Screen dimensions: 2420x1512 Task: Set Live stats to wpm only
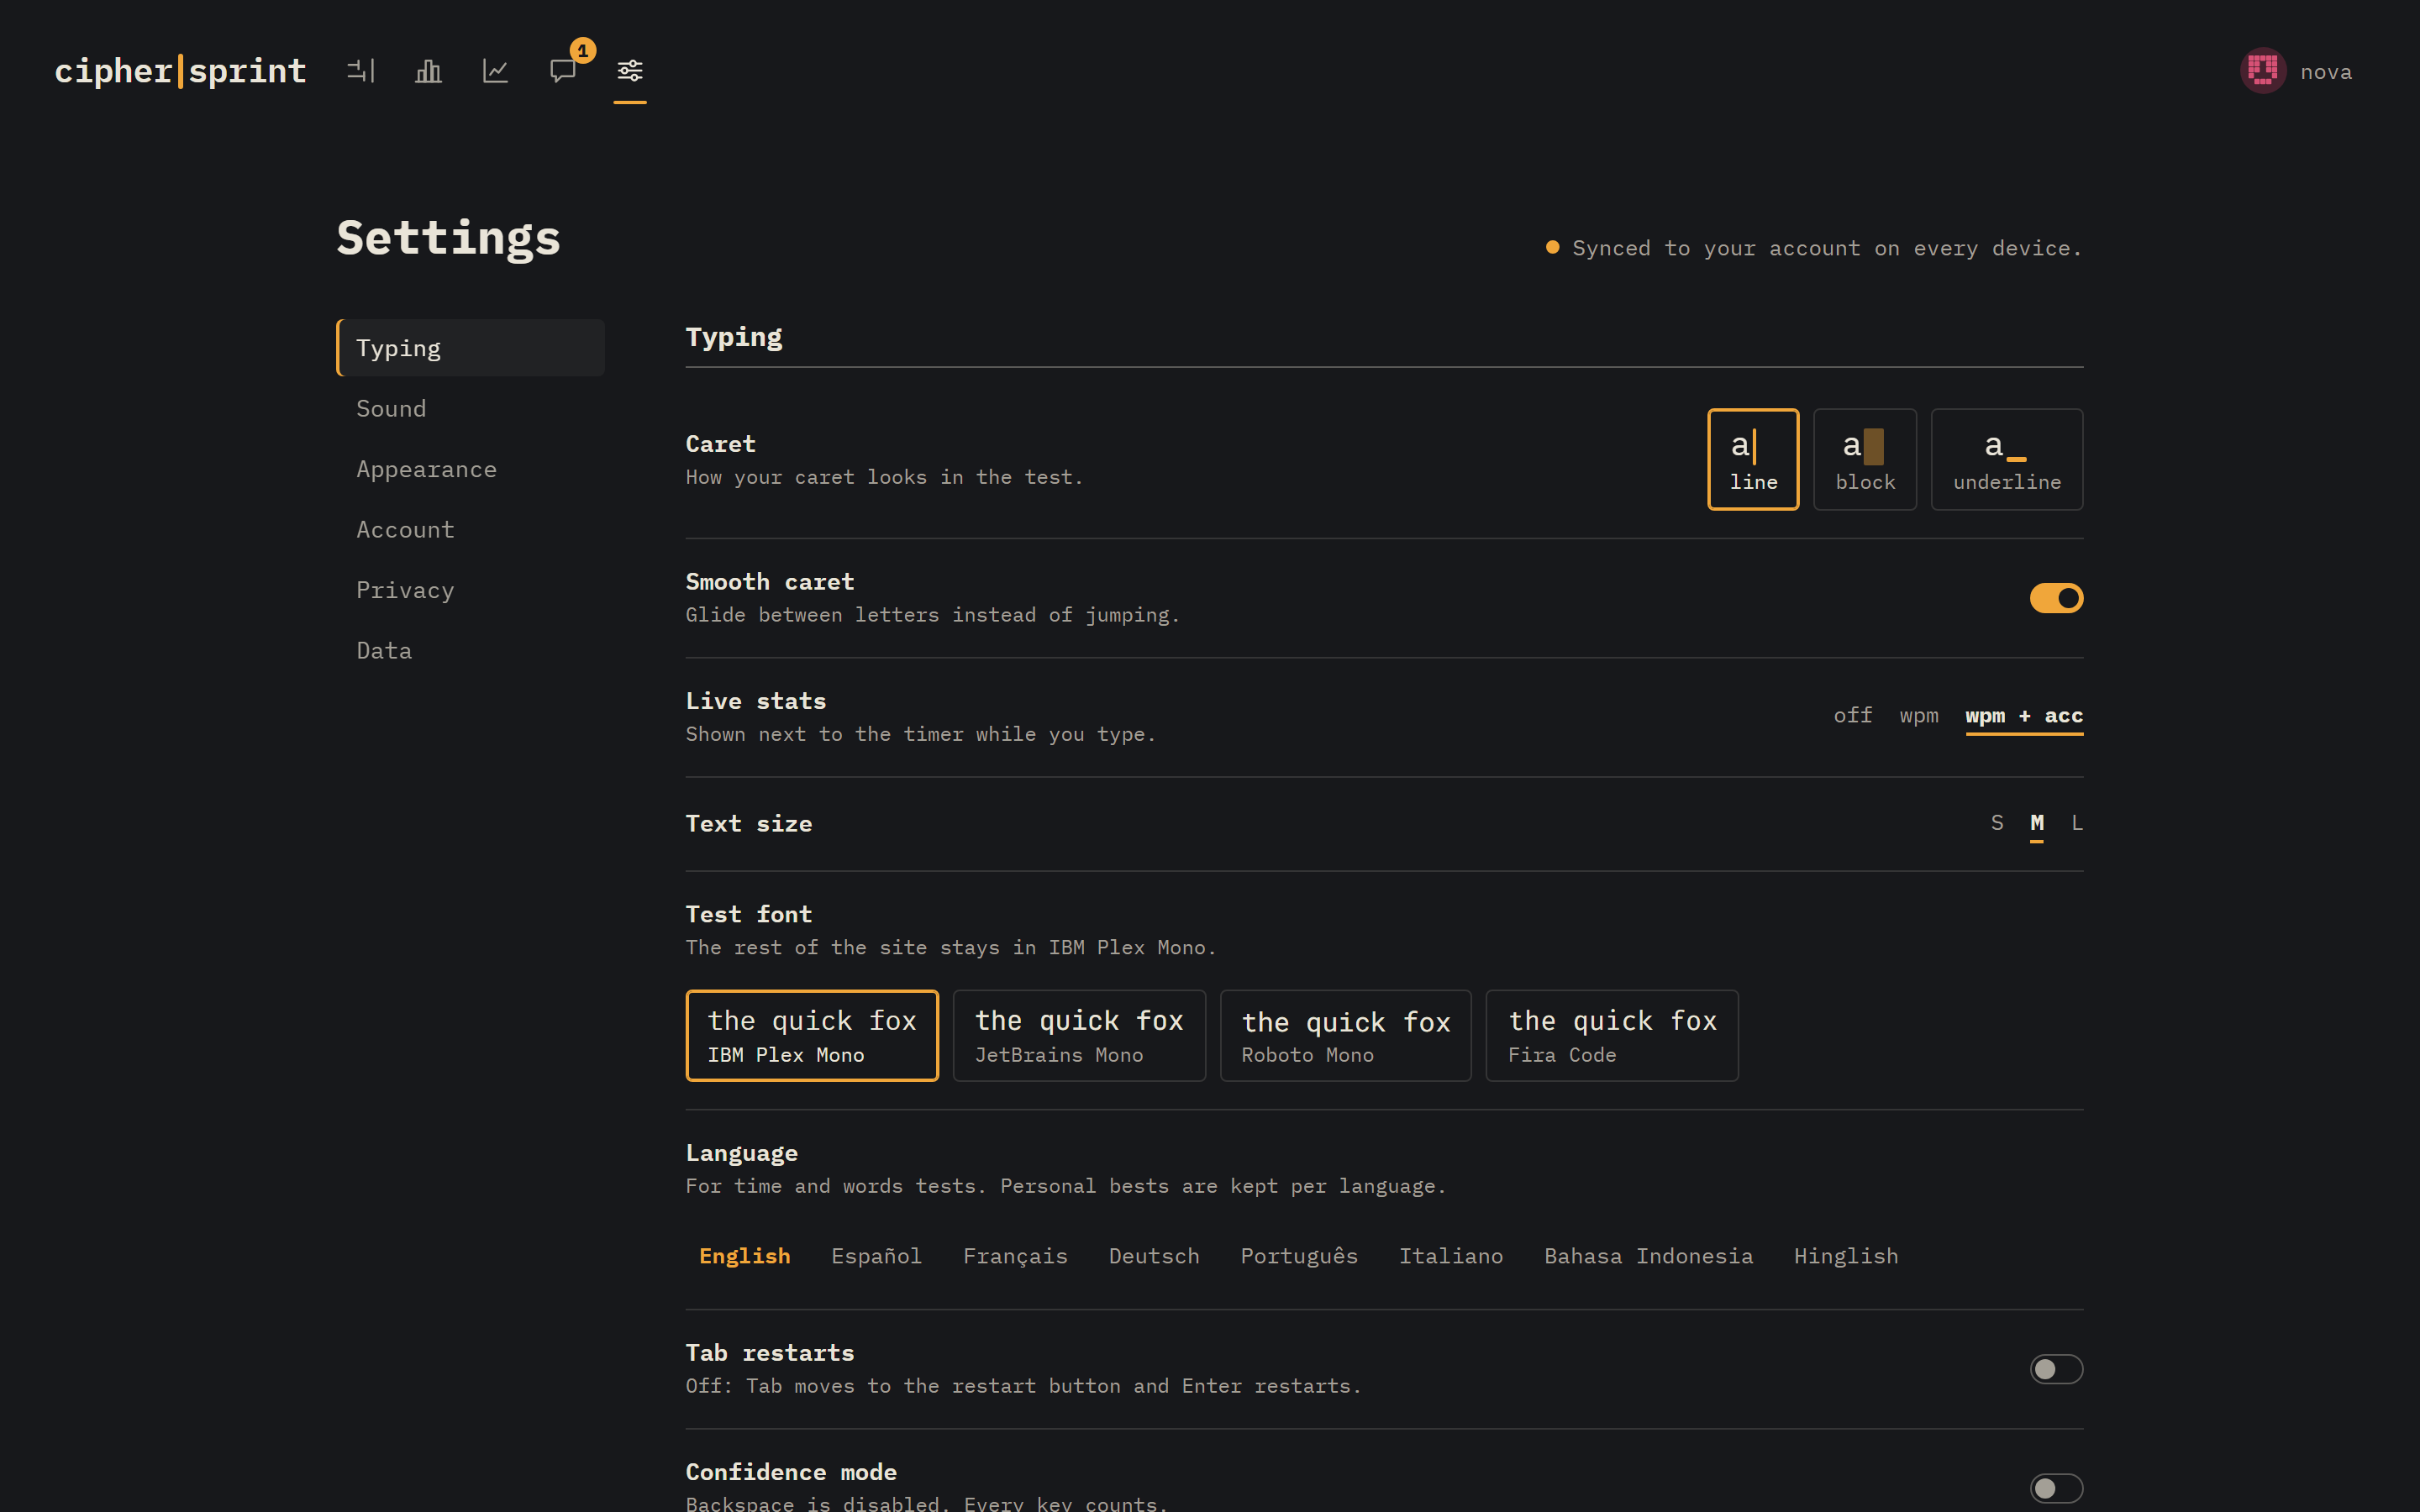1919,715
